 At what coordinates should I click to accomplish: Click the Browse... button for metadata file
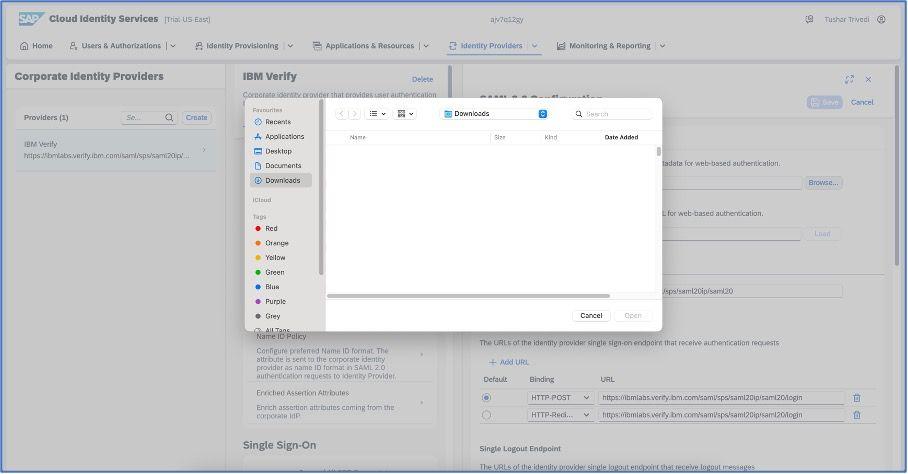(823, 183)
